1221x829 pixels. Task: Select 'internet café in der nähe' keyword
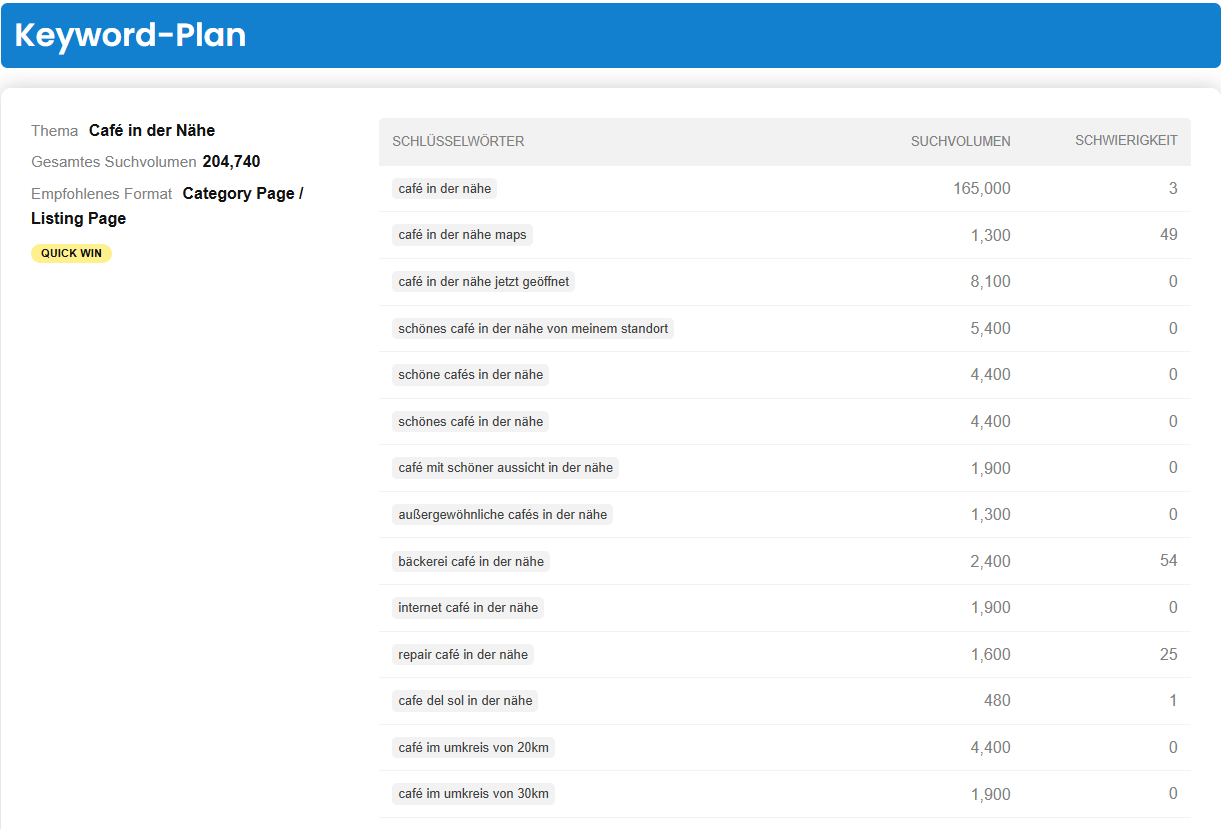point(468,608)
